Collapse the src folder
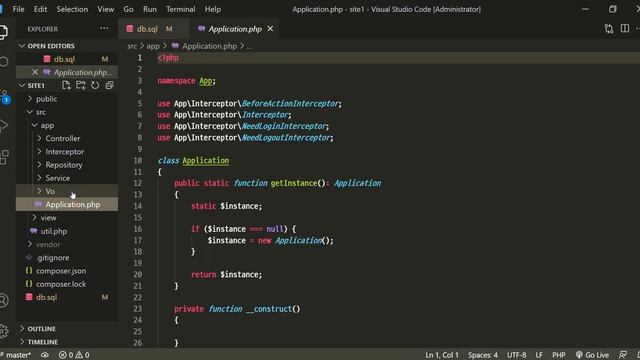 click(x=67, y=112)
